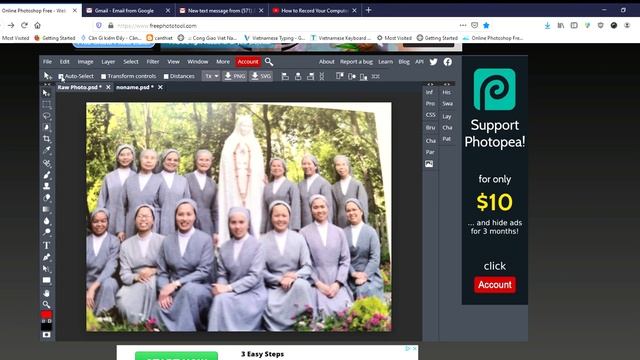This screenshot has height=360, width=640.
Task: Click the align left edges icon
Action: [x=285, y=76]
